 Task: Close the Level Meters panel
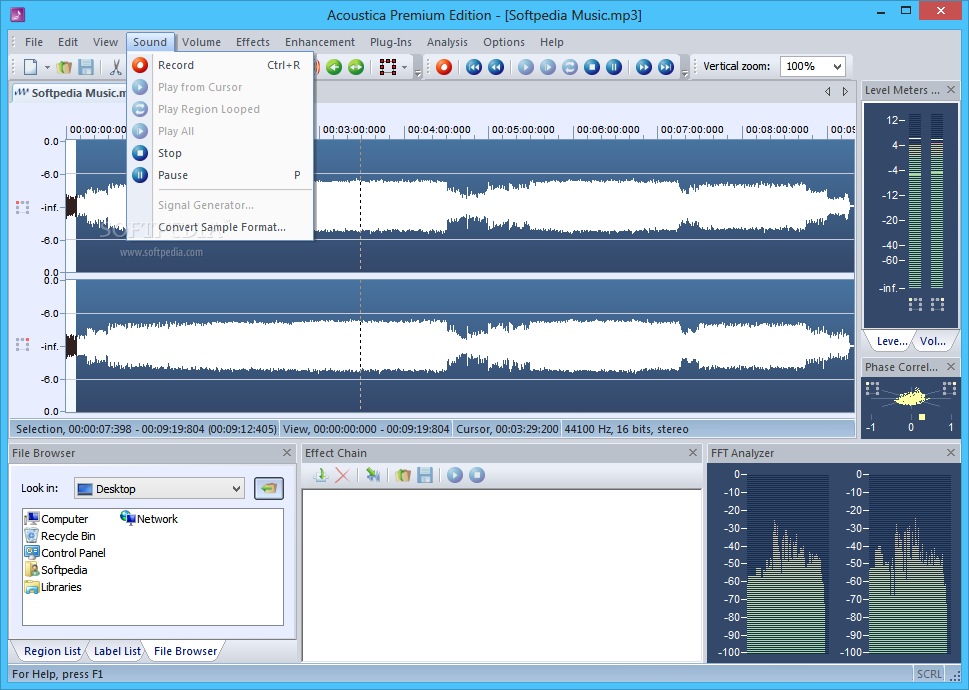(951, 90)
